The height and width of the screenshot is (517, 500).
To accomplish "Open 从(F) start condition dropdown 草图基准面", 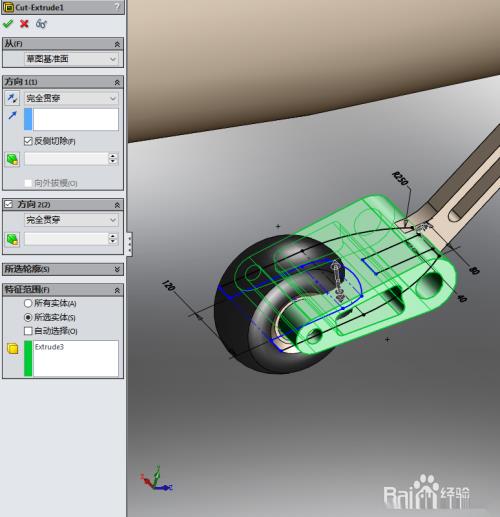I will (71, 59).
